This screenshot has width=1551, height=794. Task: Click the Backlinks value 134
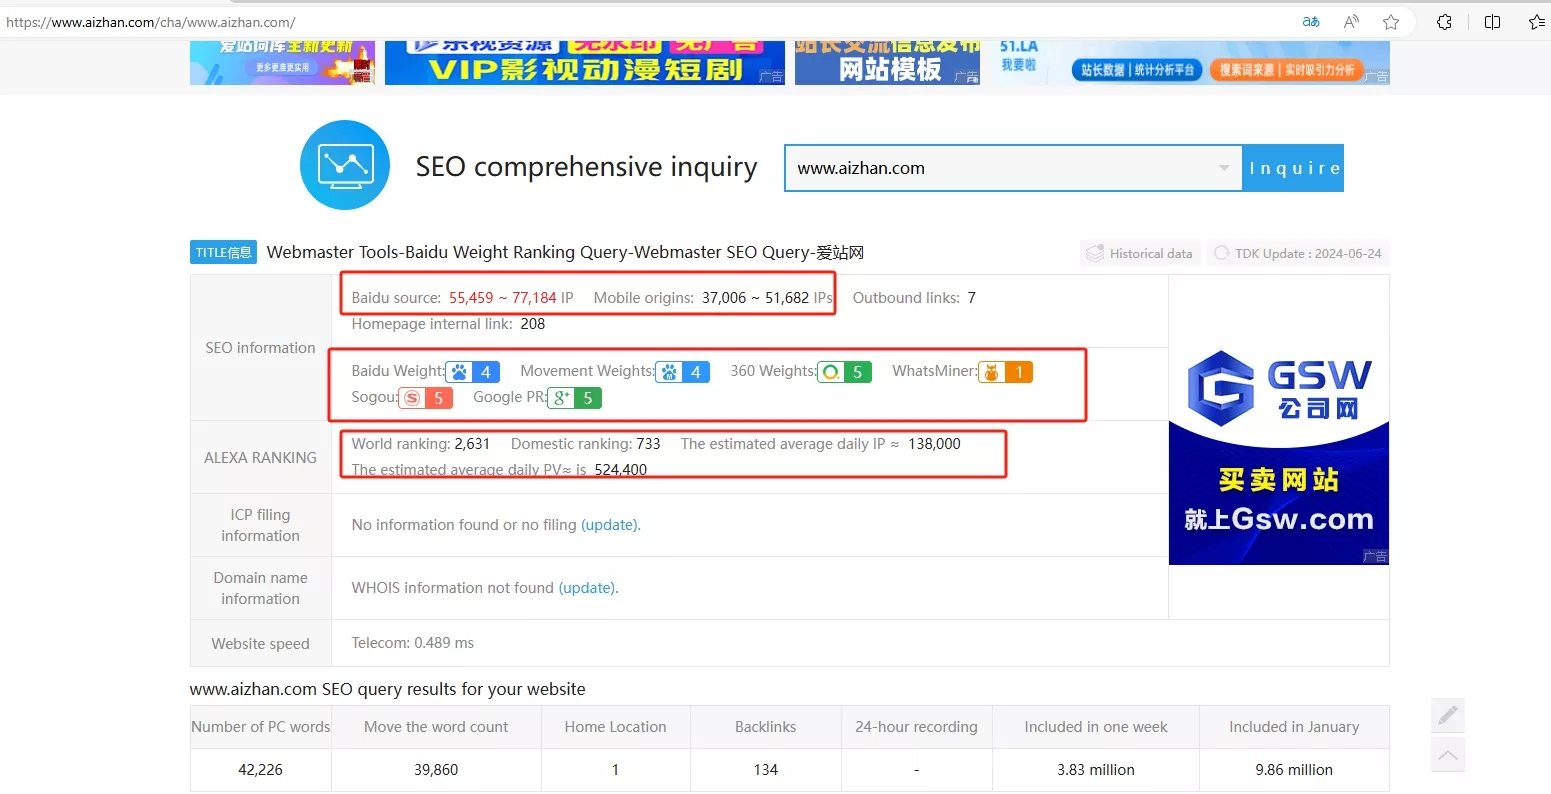click(x=766, y=770)
